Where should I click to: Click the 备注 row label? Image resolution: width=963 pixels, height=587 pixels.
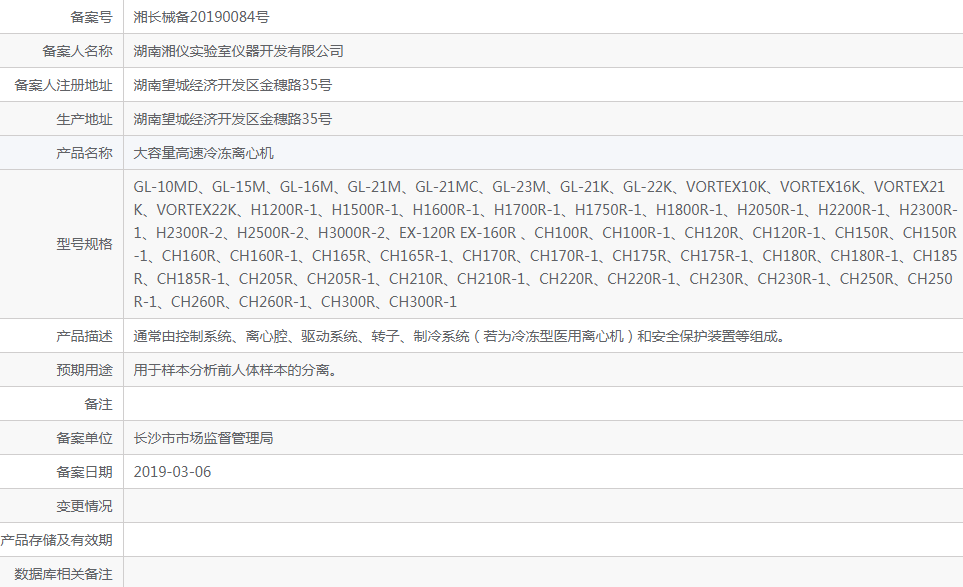98,404
